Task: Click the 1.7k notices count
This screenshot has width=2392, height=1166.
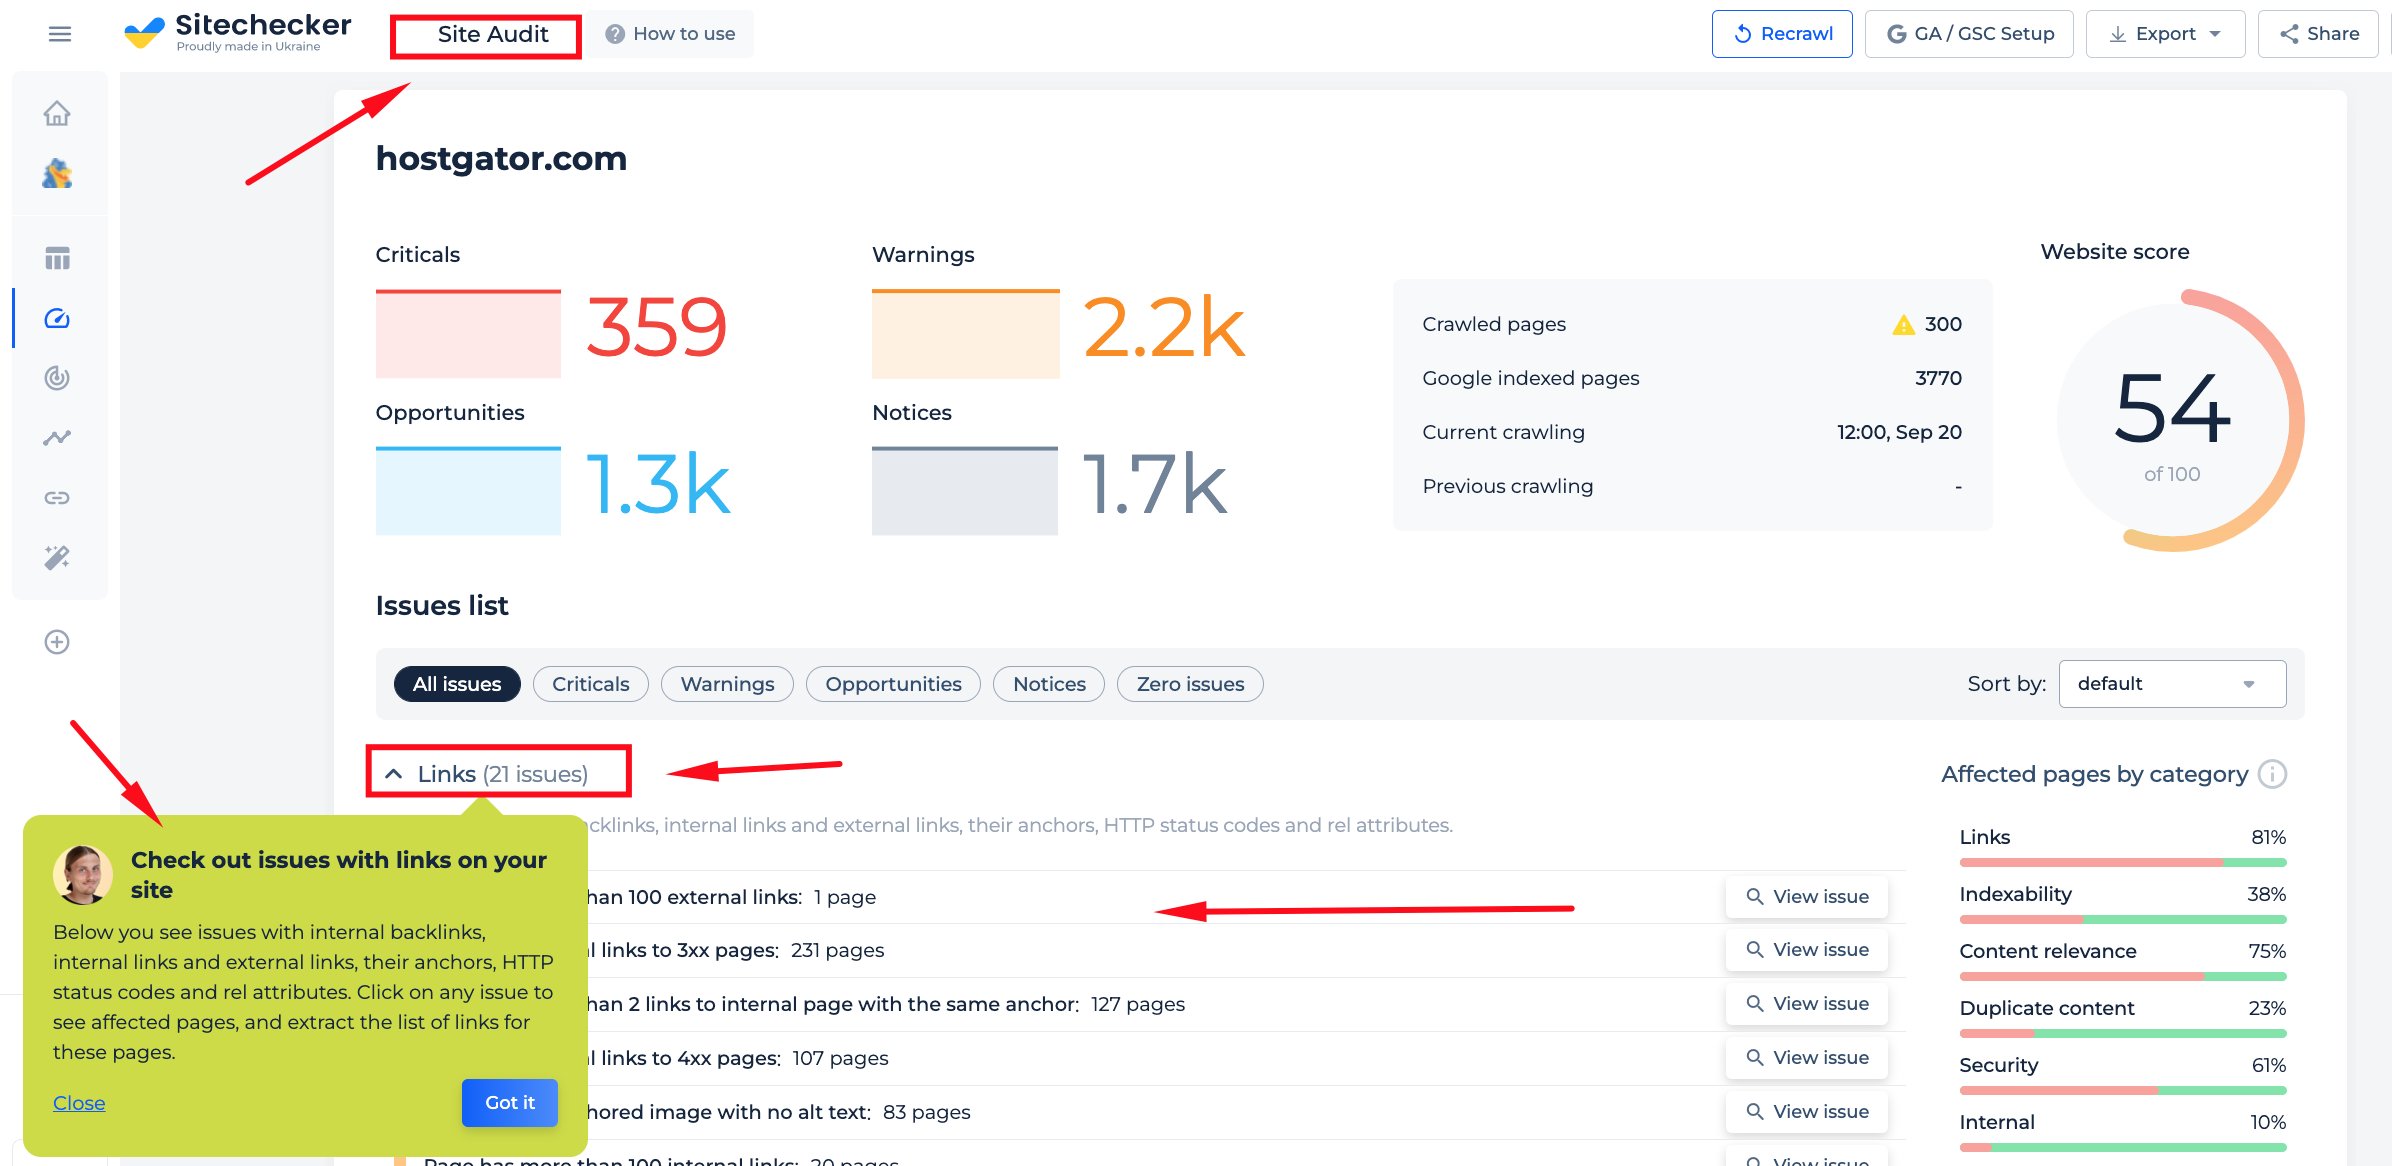Action: pyautogui.click(x=1155, y=485)
